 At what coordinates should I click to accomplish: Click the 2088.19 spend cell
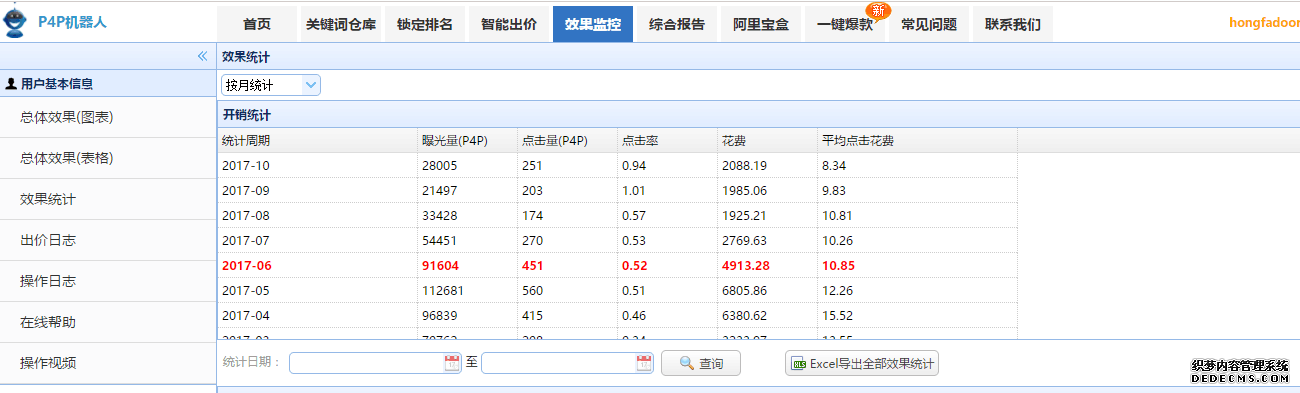[767, 166]
